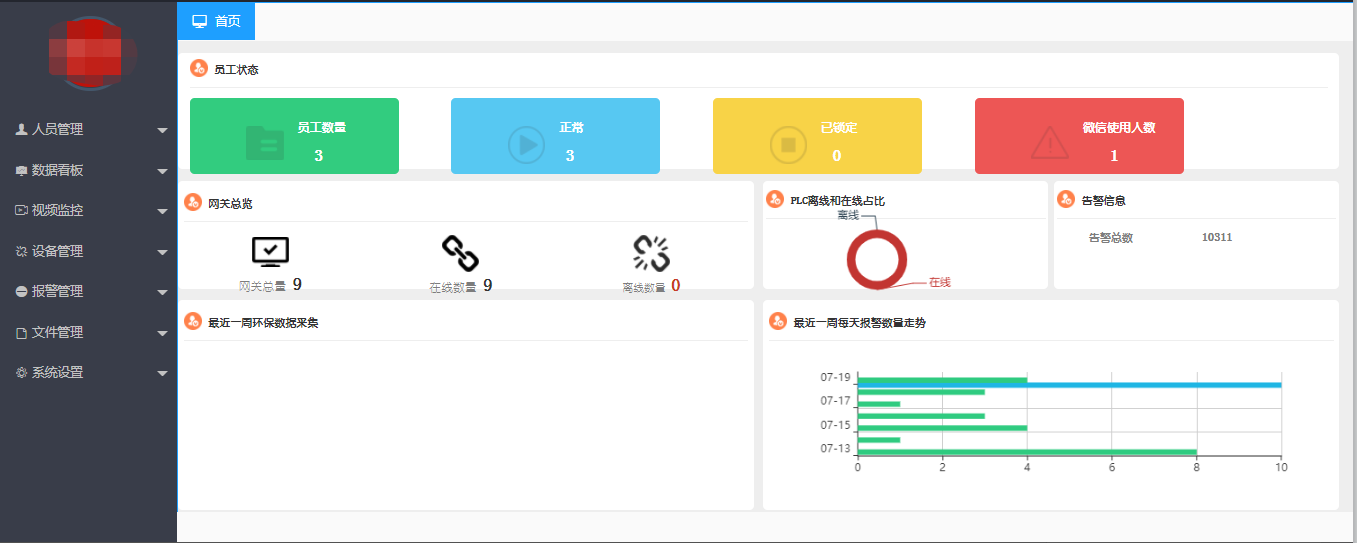The height and width of the screenshot is (543, 1357).
Task: Expand the 视频监控 menu arrow
Action: 162,211
